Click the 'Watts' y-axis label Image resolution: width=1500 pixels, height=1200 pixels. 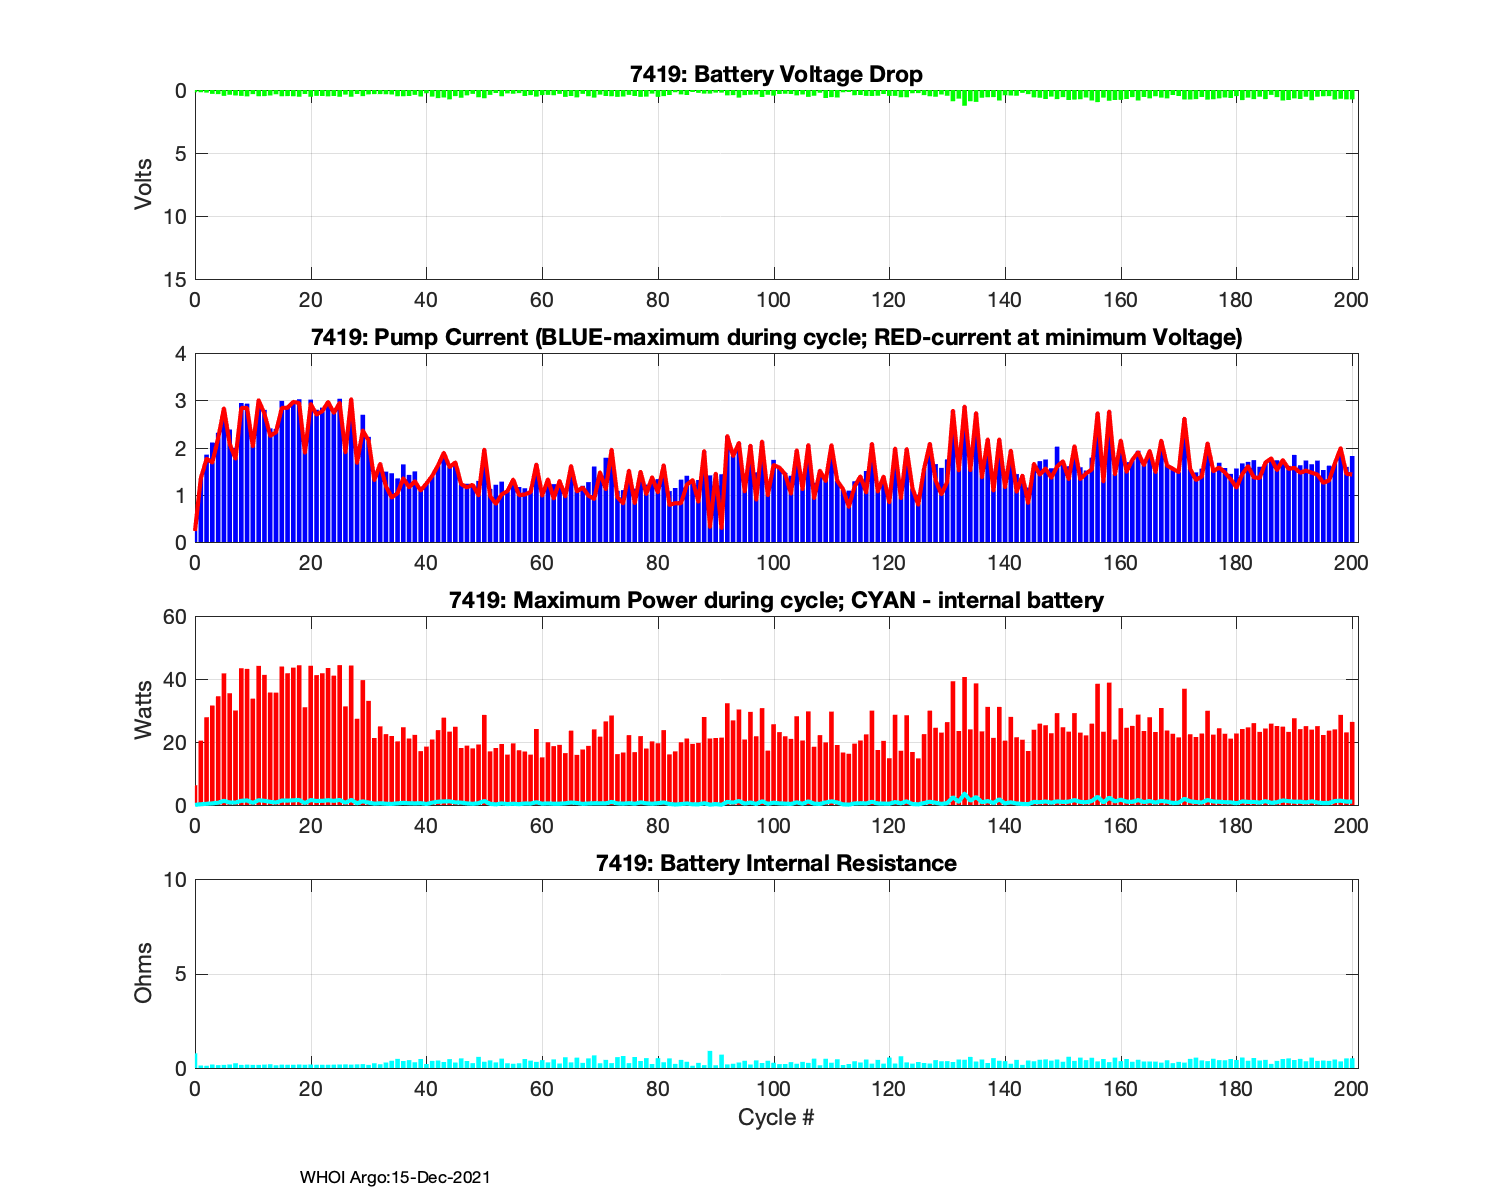144,710
